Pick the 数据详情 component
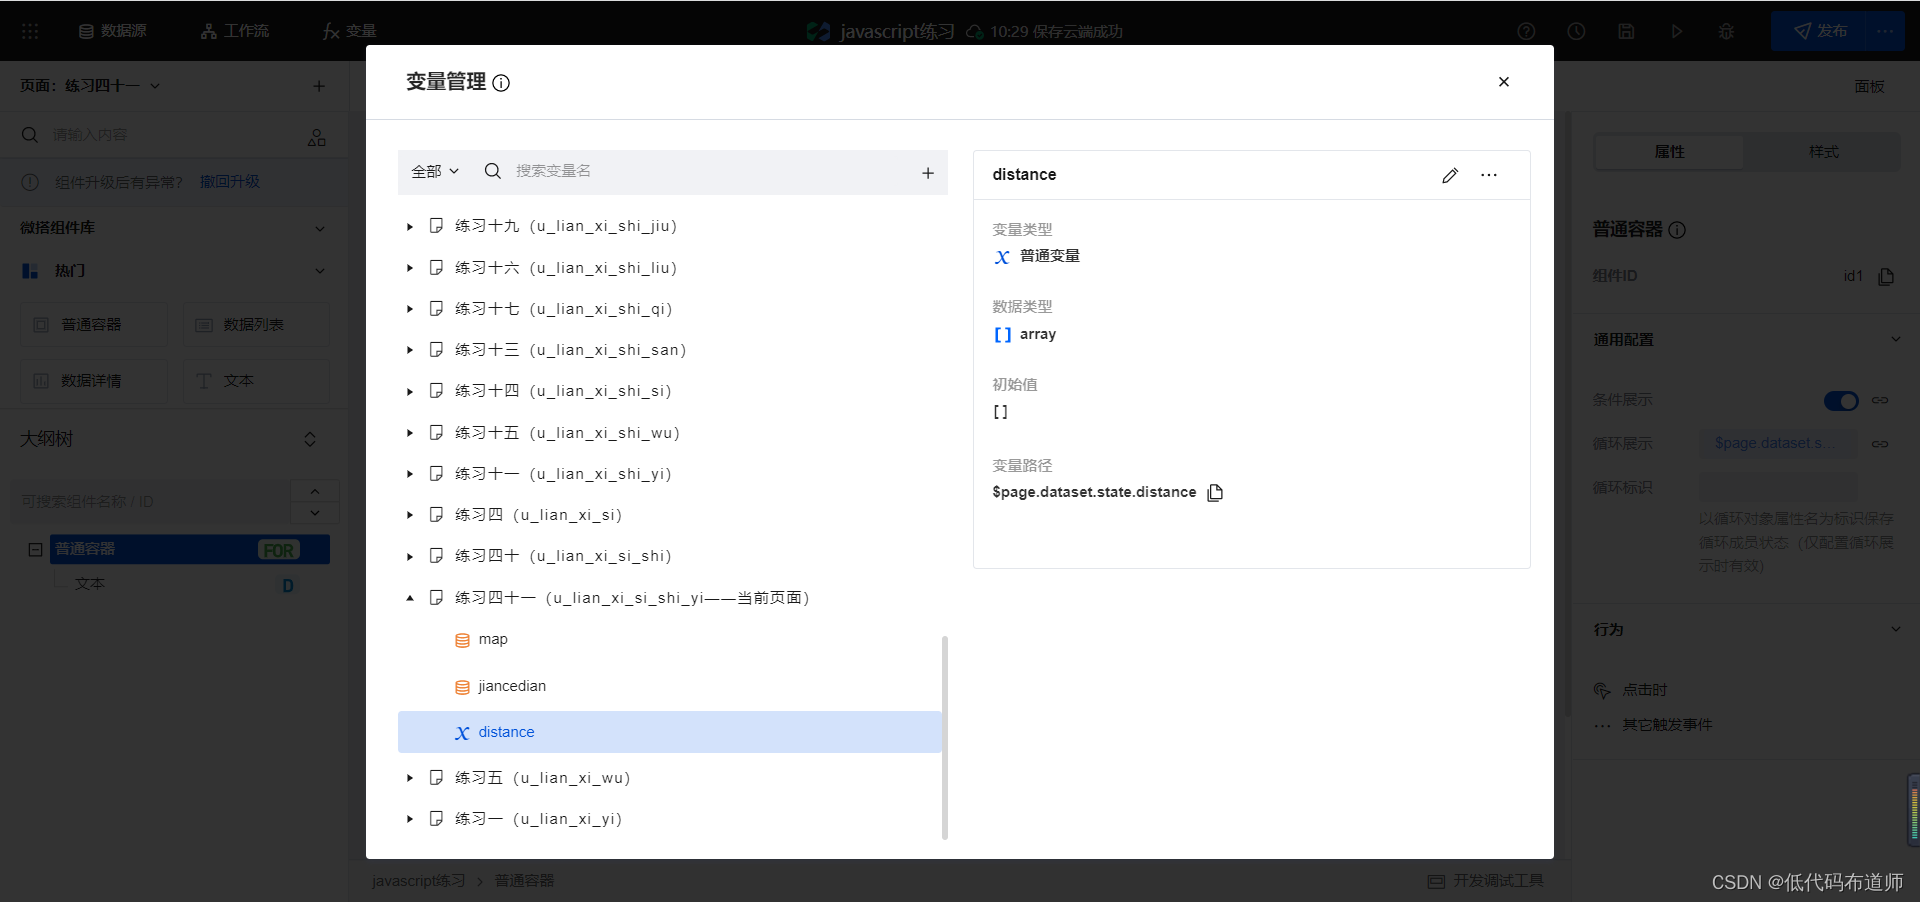Screen dimensions: 1920x902 tap(94, 381)
